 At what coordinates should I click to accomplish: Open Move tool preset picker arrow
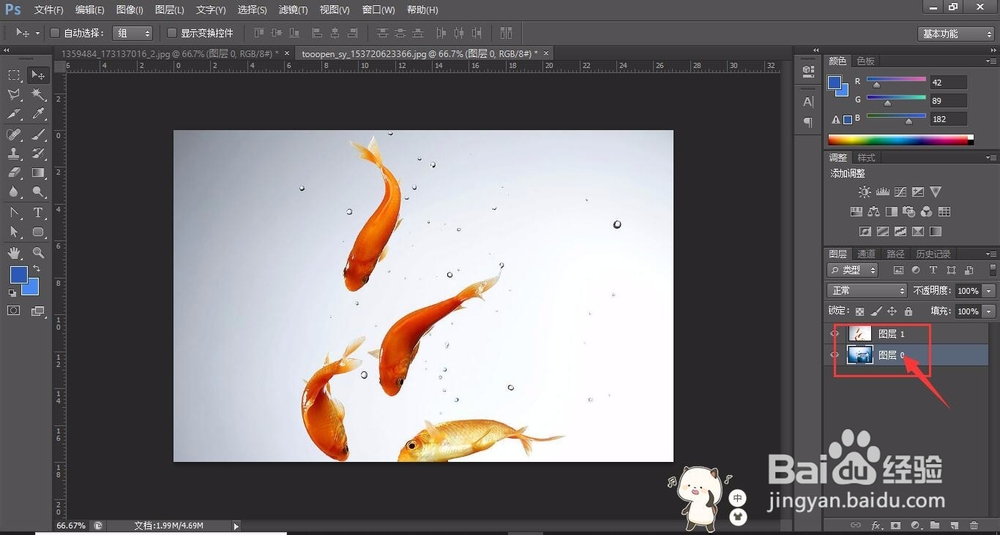tap(37, 33)
